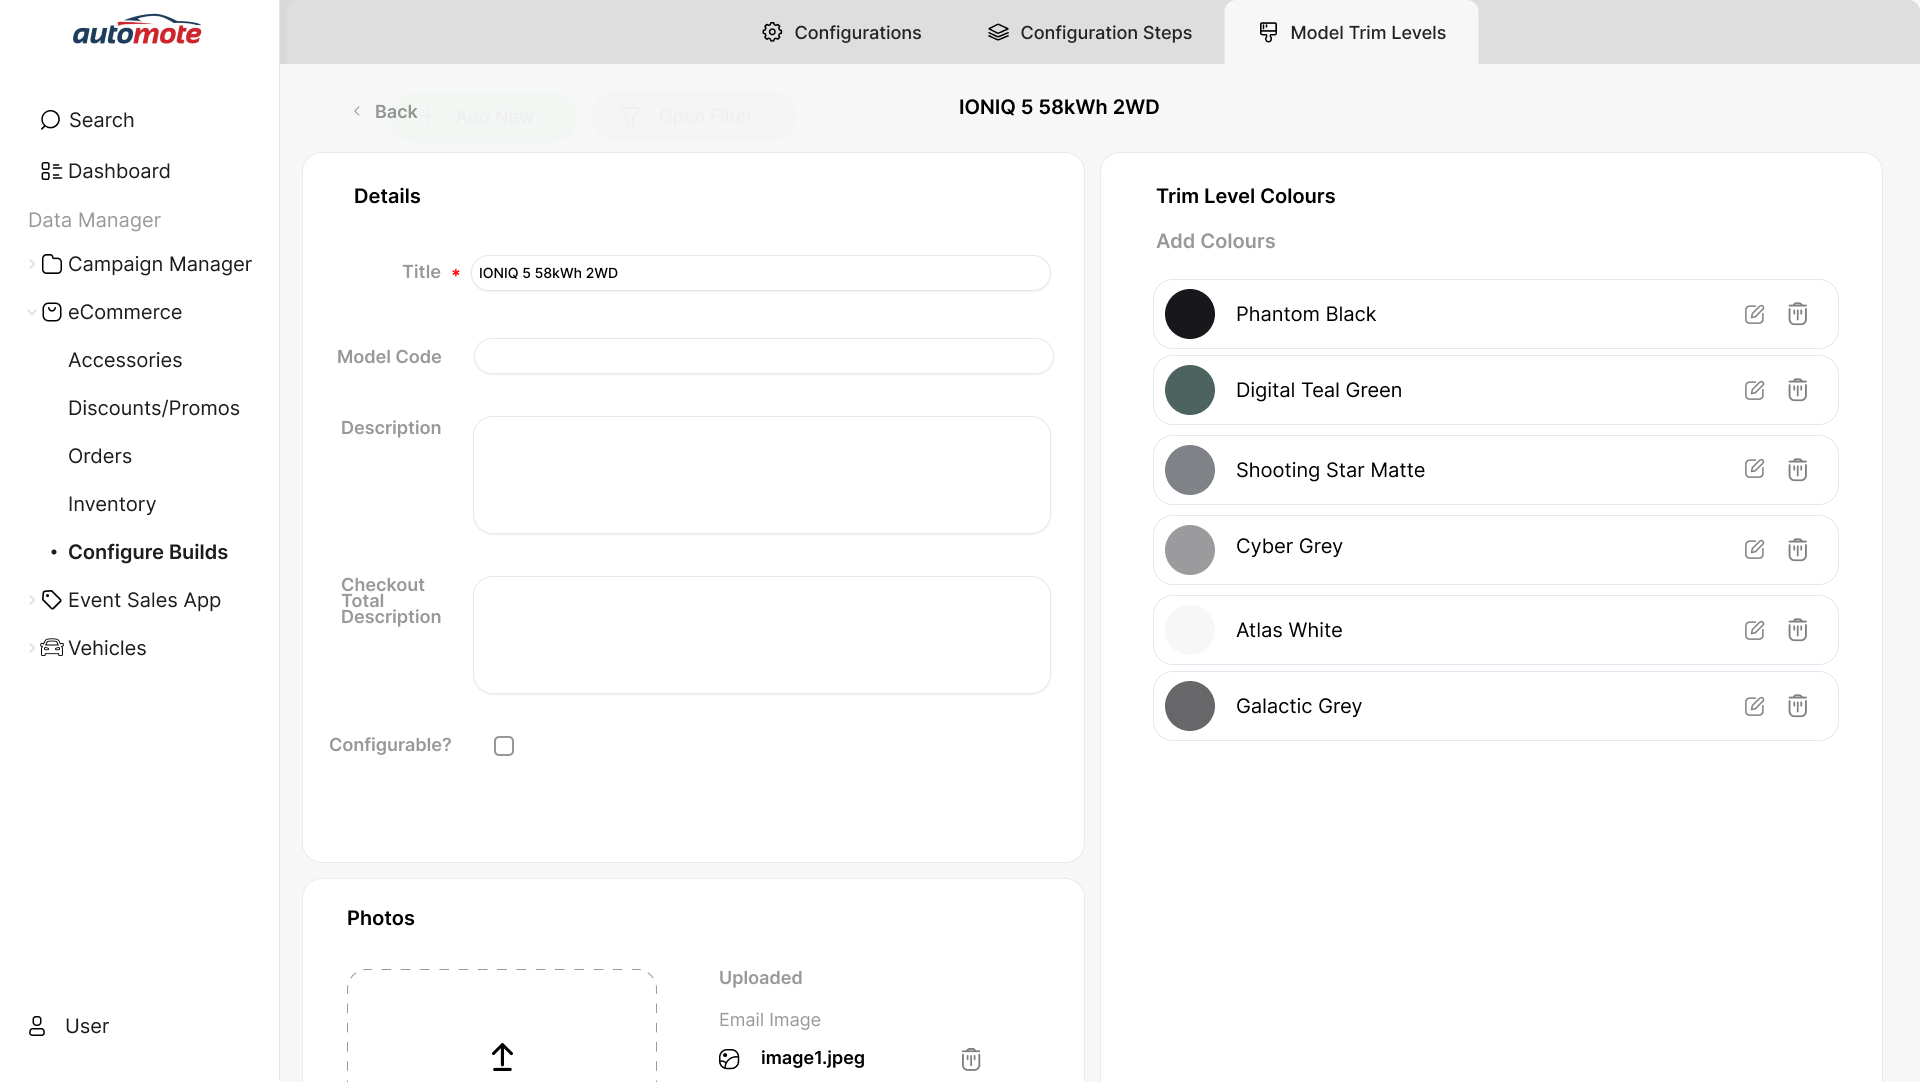Edit the Atlas White colour
Screen dimensions: 1920x1082
tap(1754, 630)
